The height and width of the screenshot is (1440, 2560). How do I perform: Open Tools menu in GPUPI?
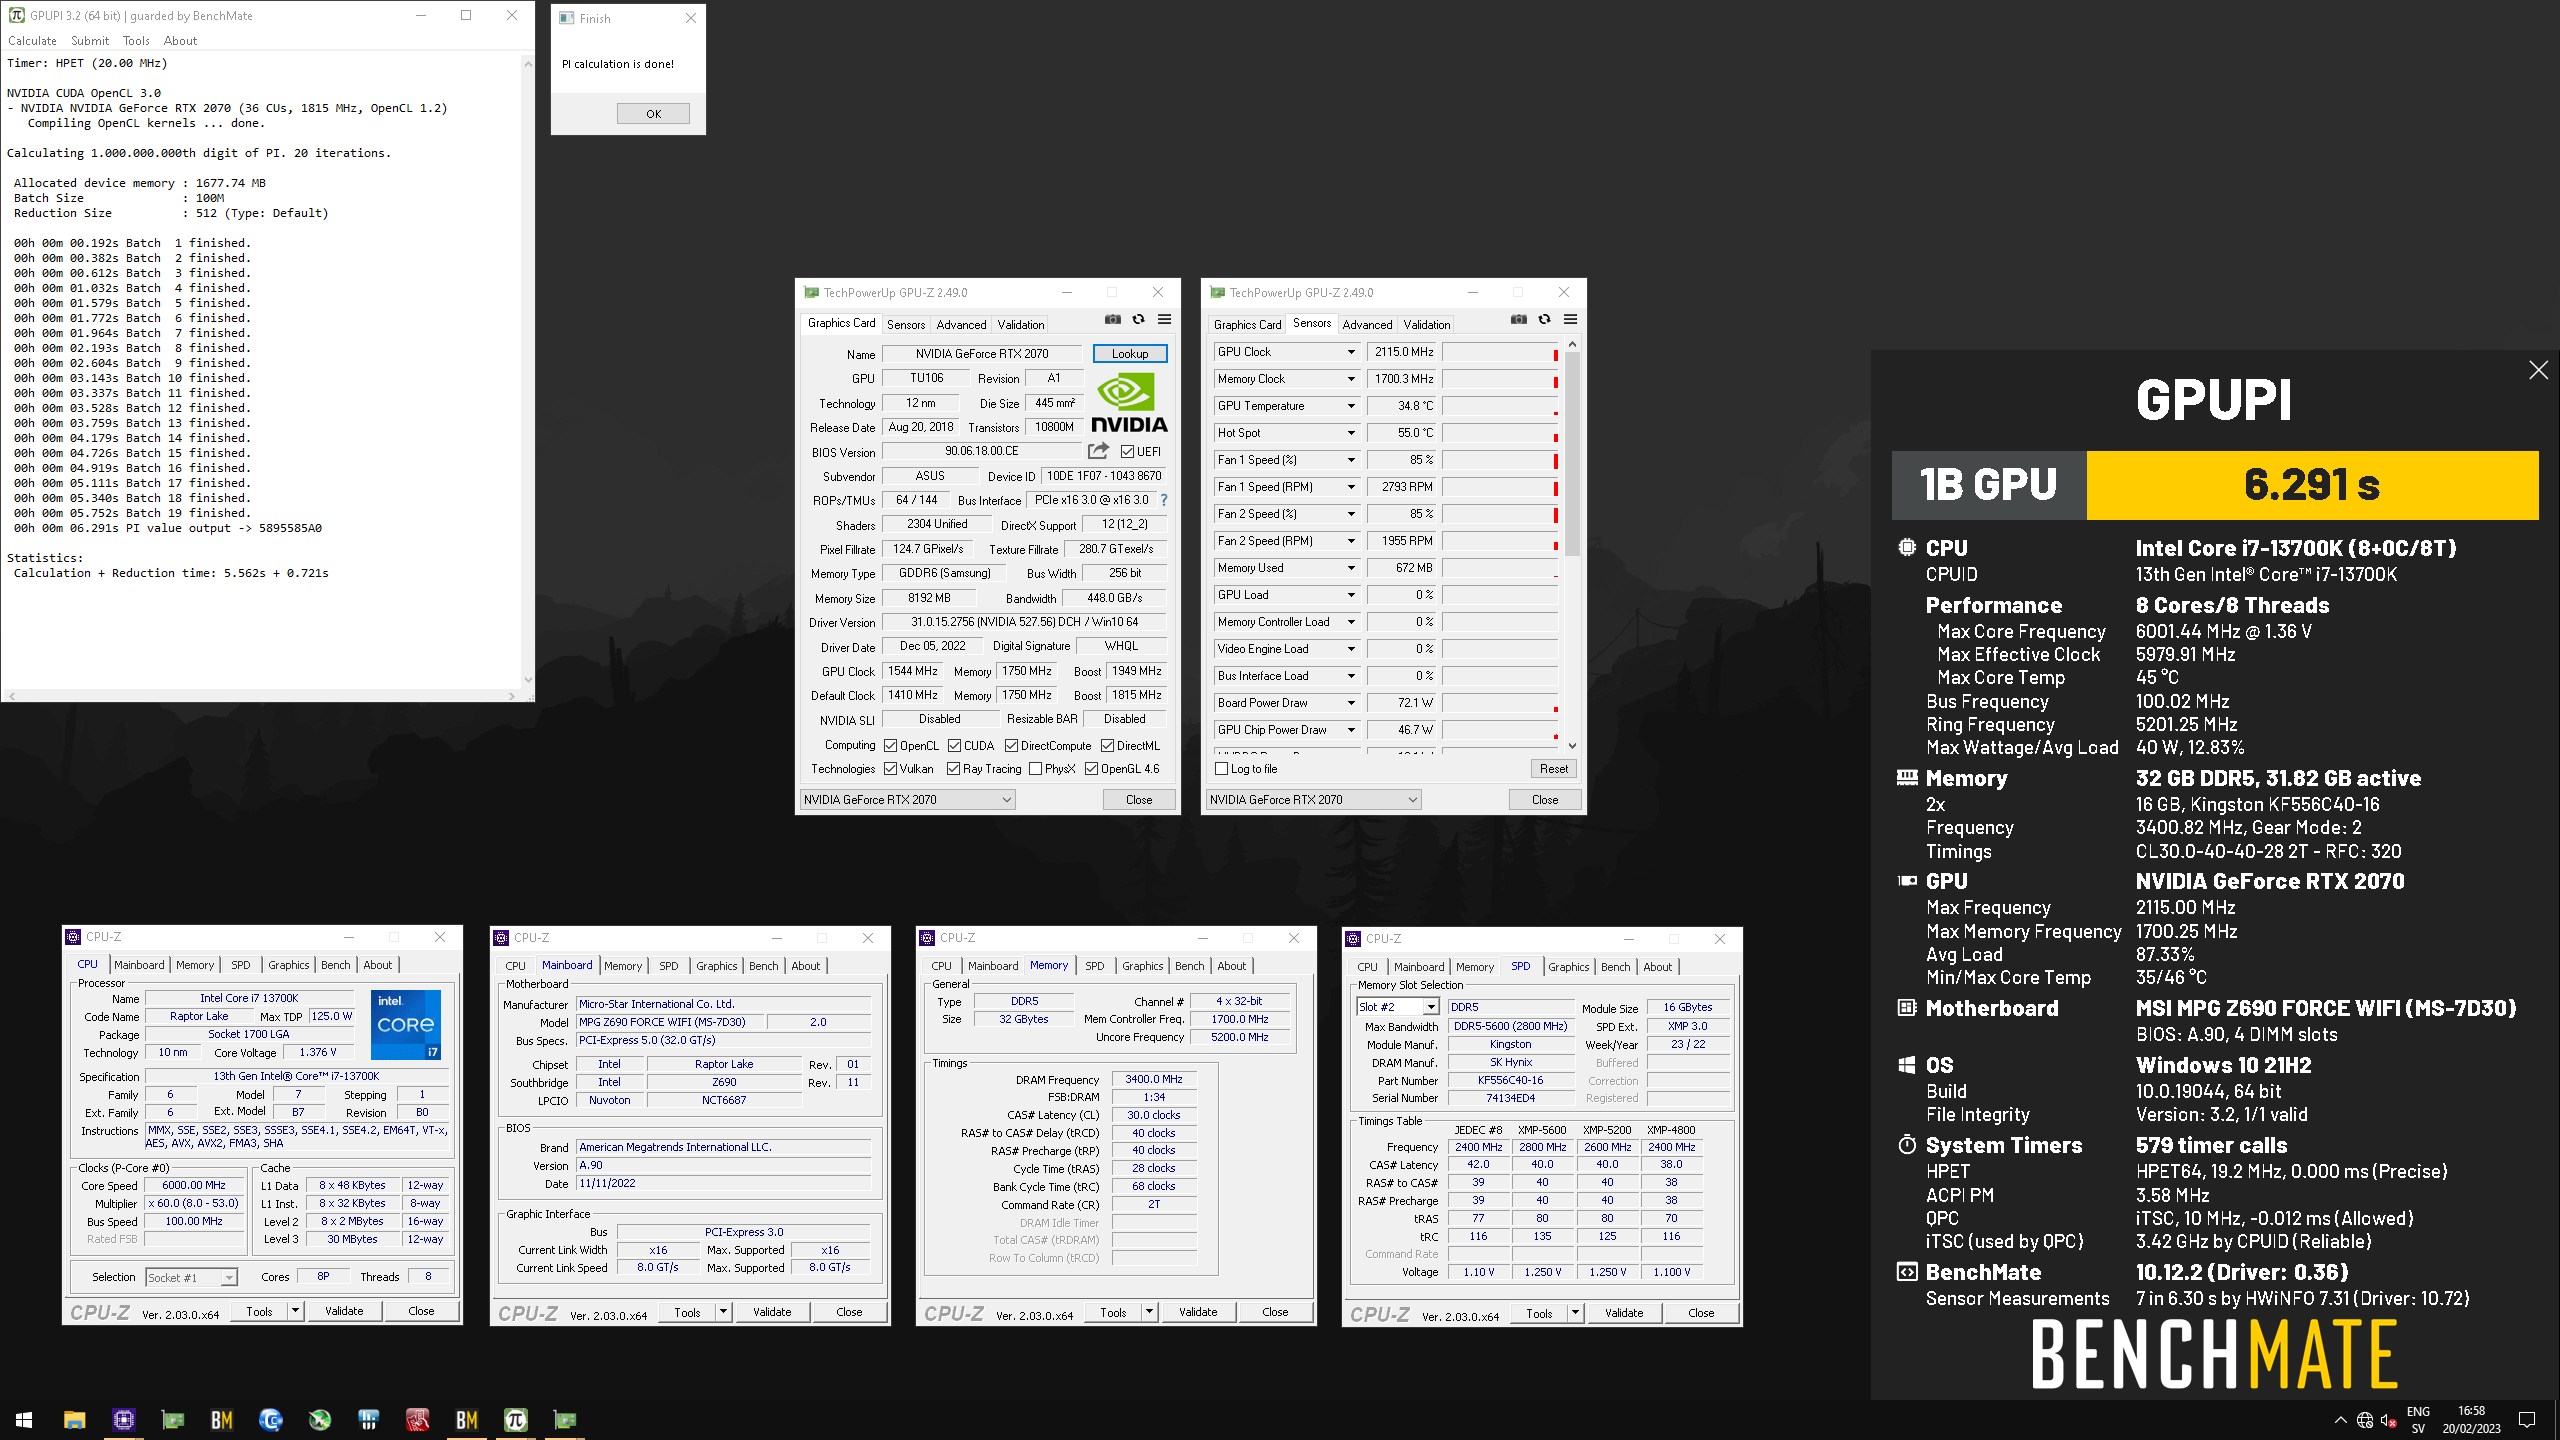tap(136, 41)
